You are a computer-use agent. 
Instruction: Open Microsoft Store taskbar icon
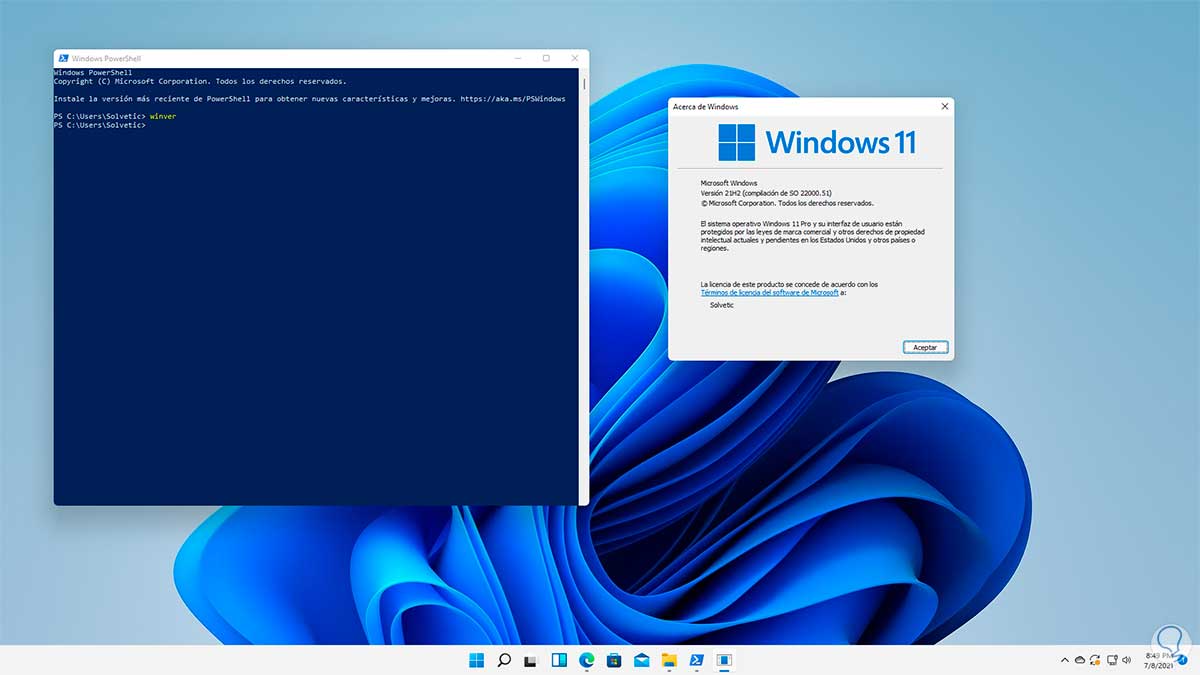tap(614, 660)
